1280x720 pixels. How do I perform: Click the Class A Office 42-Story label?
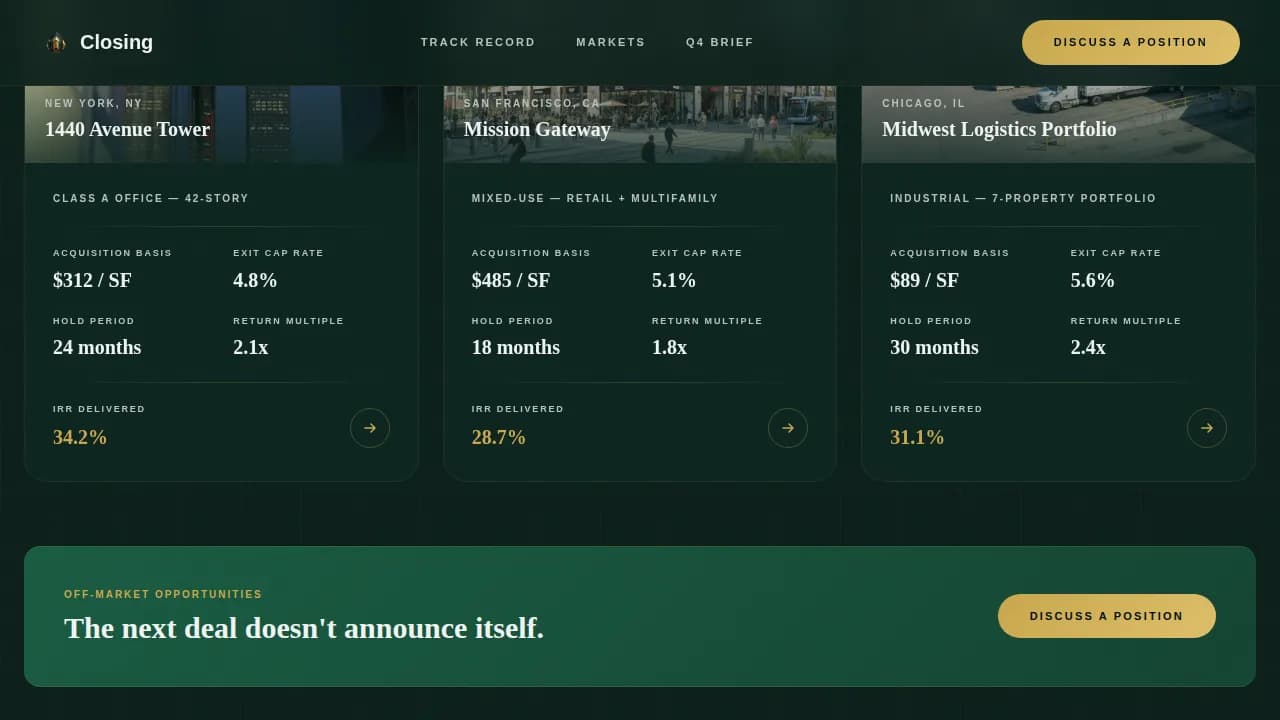point(150,198)
